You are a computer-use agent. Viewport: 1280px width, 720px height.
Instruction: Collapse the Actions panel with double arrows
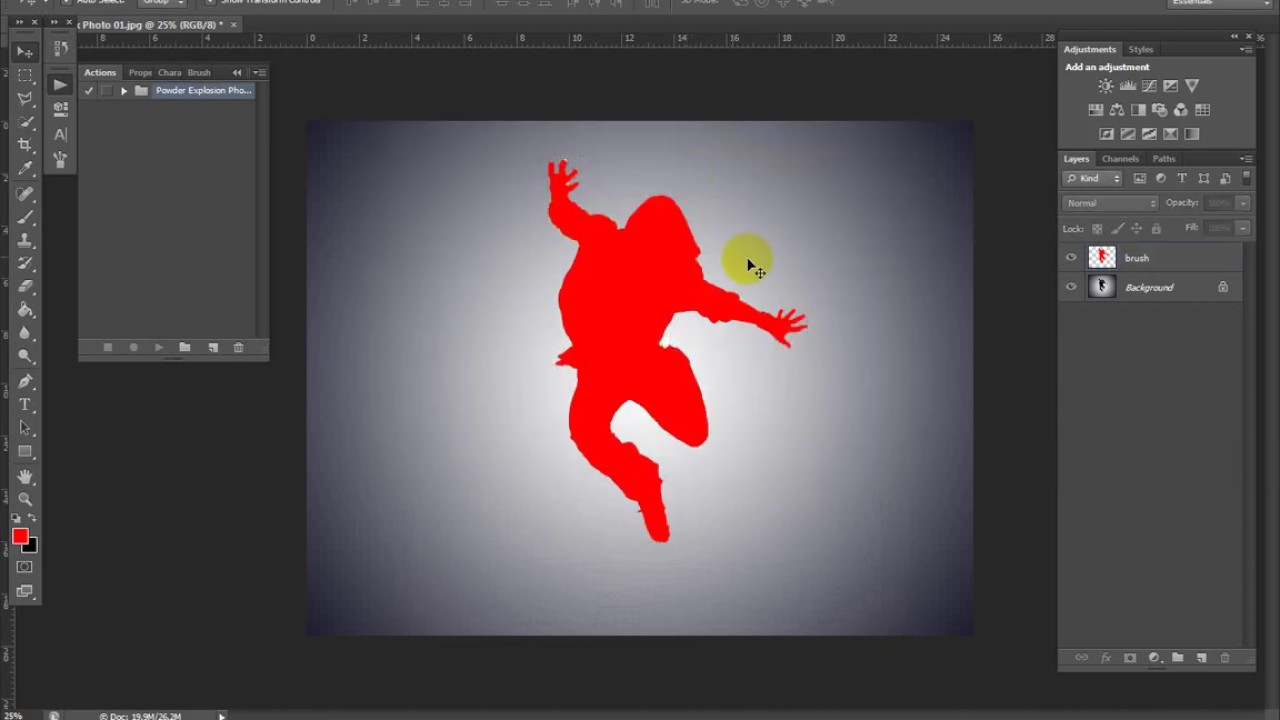tap(237, 73)
